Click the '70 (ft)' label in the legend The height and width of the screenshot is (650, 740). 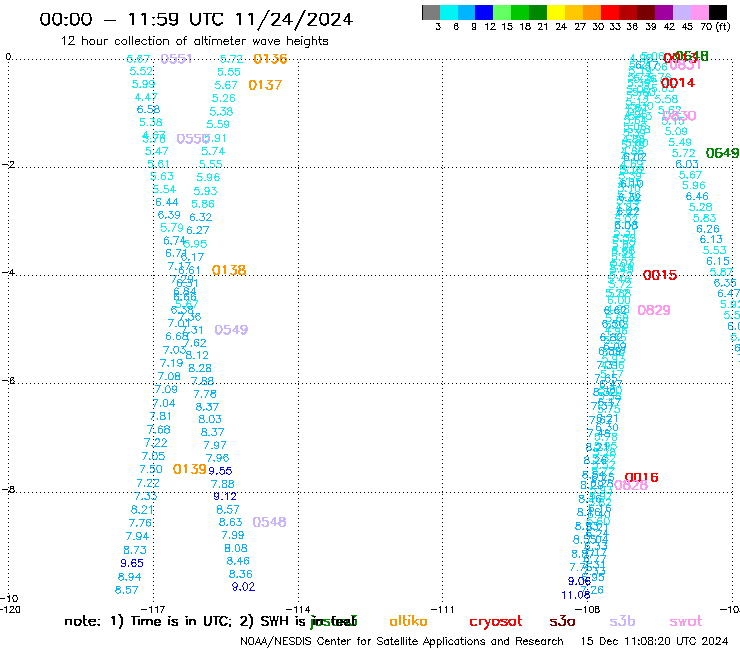pyautogui.click(x=715, y=26)
